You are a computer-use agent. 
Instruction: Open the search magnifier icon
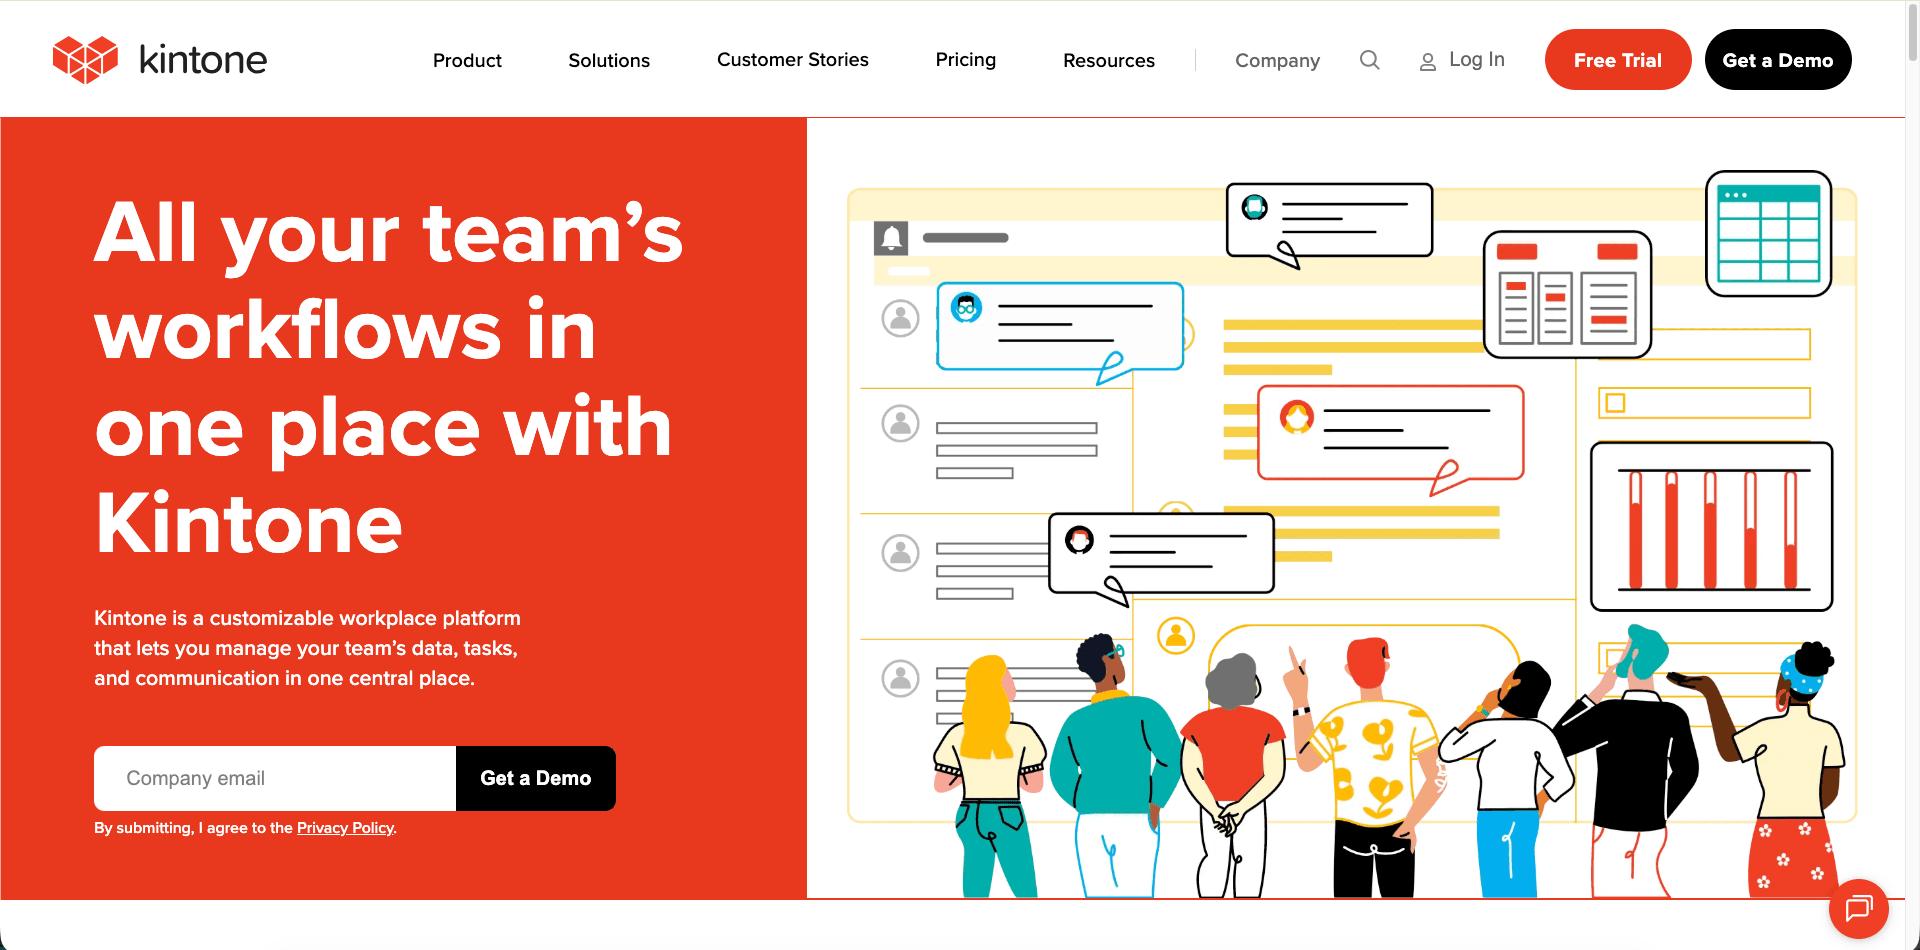point(1369,60)
